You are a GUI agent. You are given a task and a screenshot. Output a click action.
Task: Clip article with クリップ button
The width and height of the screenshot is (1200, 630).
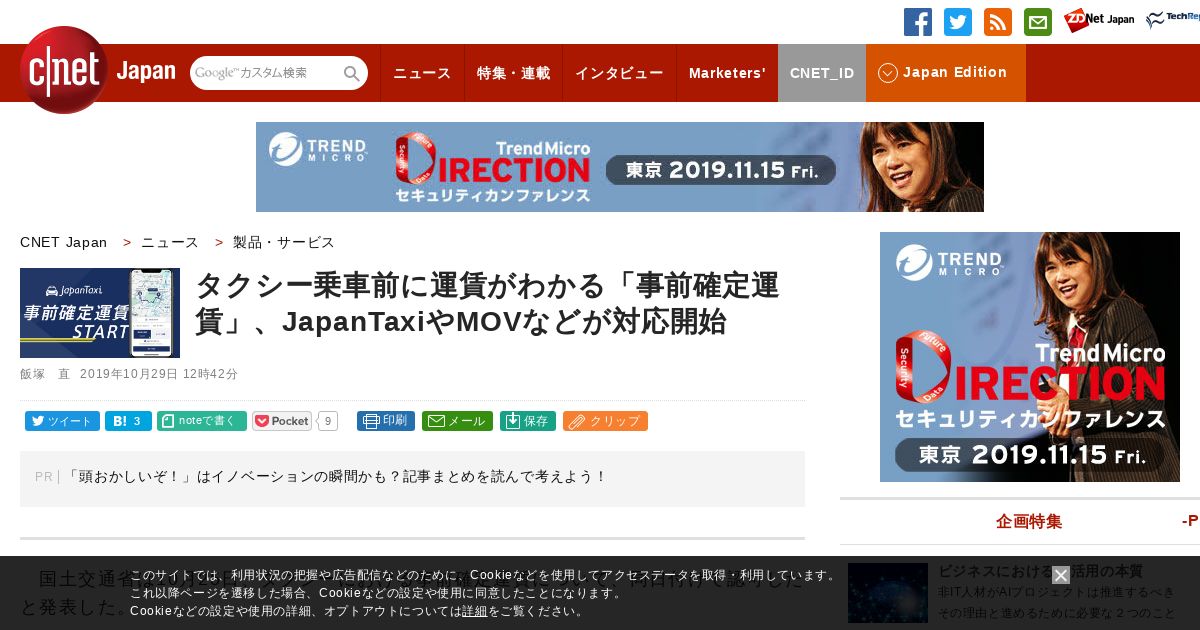605,421
